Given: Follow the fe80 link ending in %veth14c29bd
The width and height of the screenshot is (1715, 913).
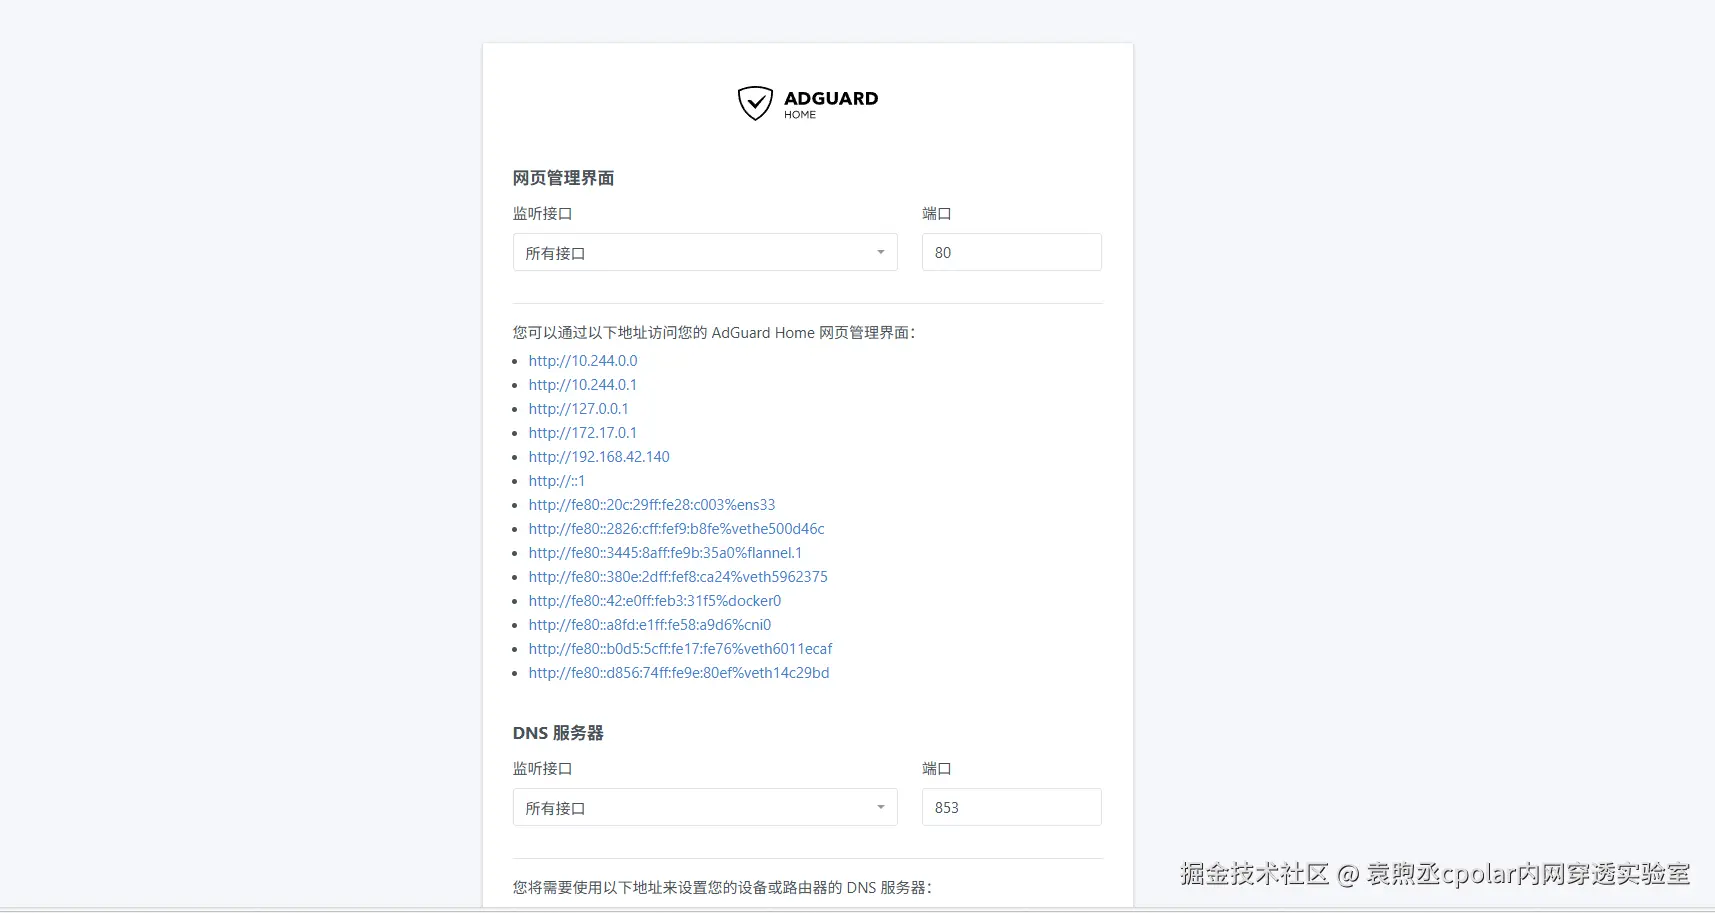Looking at the screenshot, I should tap(679, 673).
